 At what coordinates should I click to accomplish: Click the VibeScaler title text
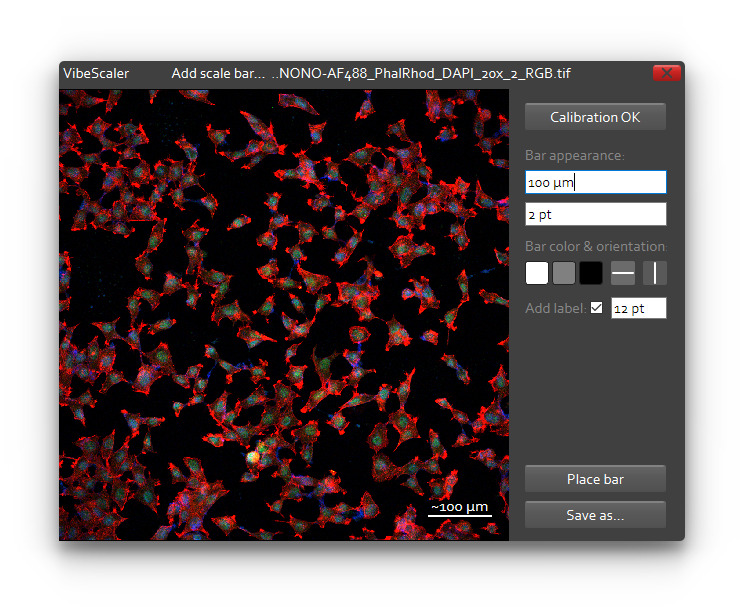(96, 73)
